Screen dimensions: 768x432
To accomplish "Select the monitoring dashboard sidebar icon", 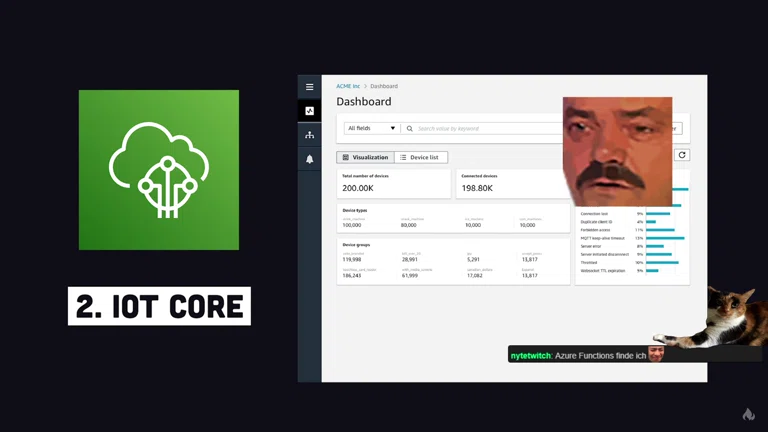I will (310, 111).
